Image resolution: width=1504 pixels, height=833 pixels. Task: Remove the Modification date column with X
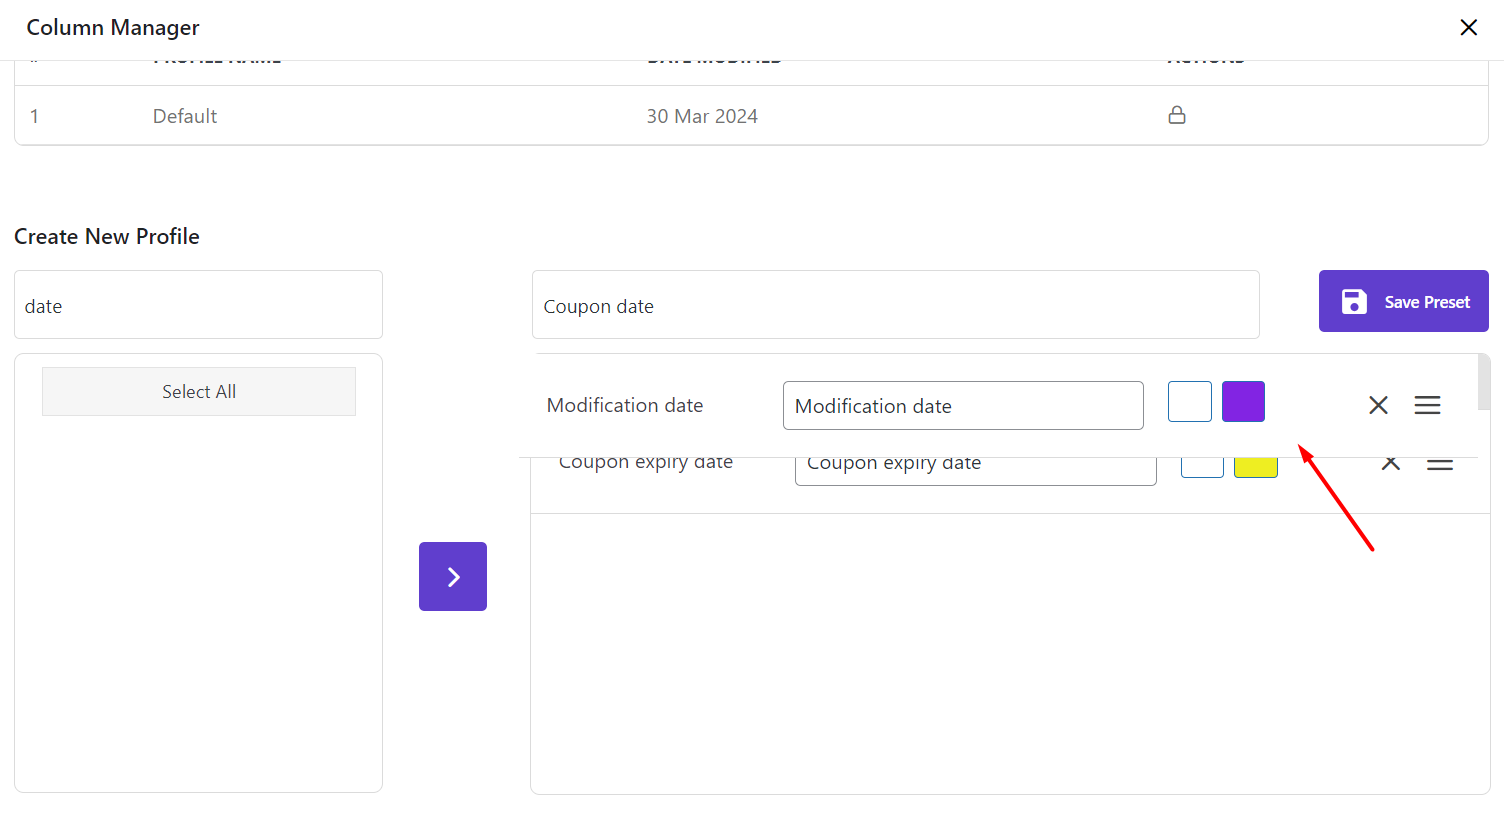[1378, 405]
